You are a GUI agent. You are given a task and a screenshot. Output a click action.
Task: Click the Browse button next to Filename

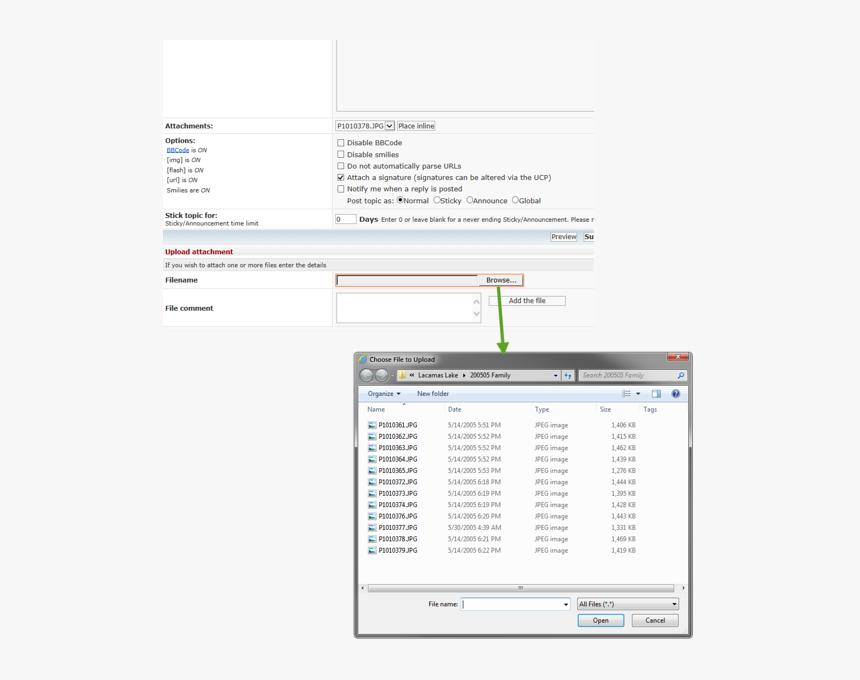pos(500,280)
